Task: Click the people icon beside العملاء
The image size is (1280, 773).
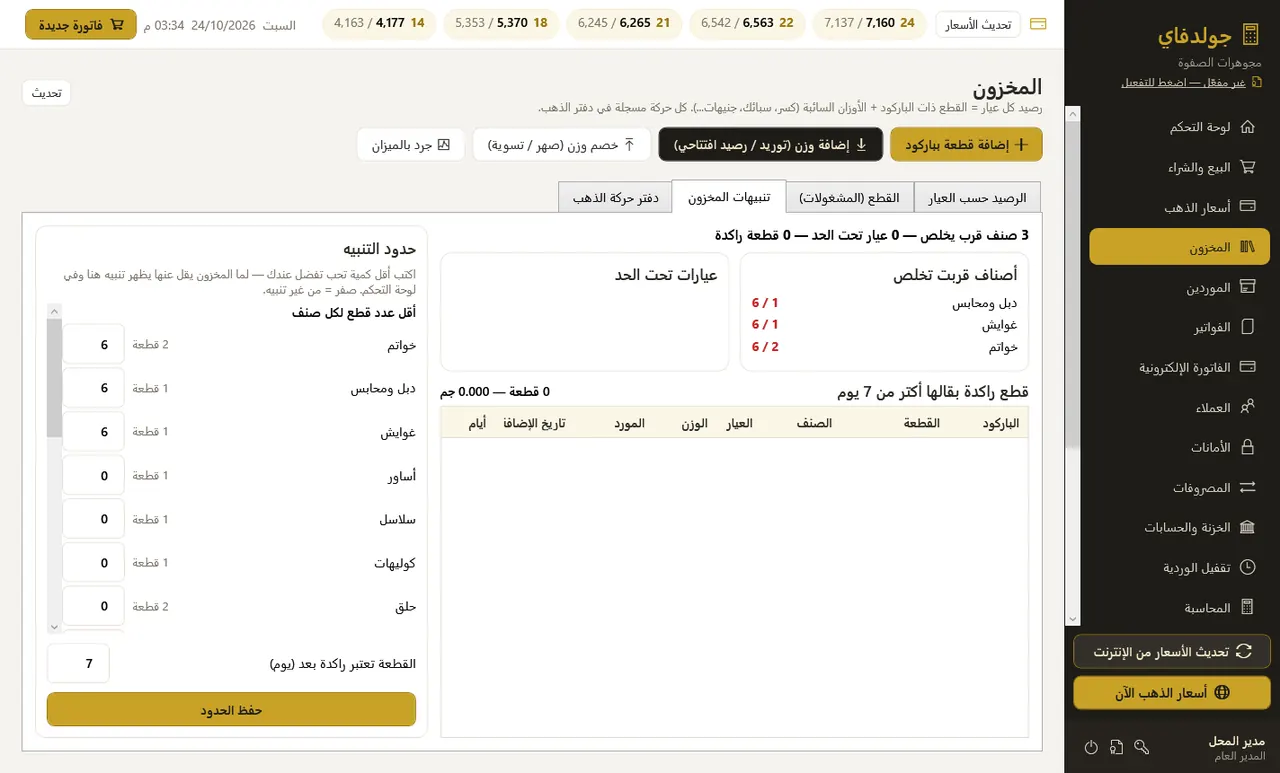Action: 1247,407
